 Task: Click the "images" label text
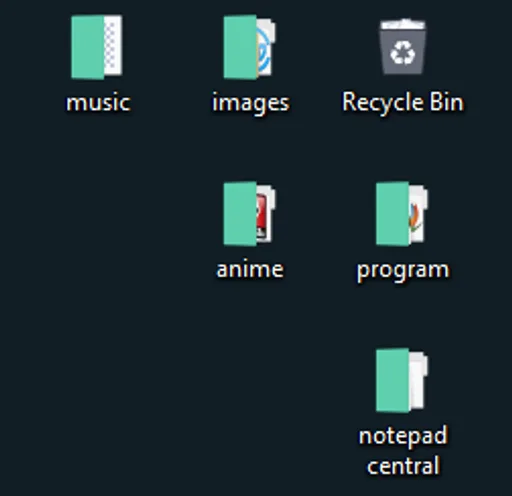click(x=251, y=103)
